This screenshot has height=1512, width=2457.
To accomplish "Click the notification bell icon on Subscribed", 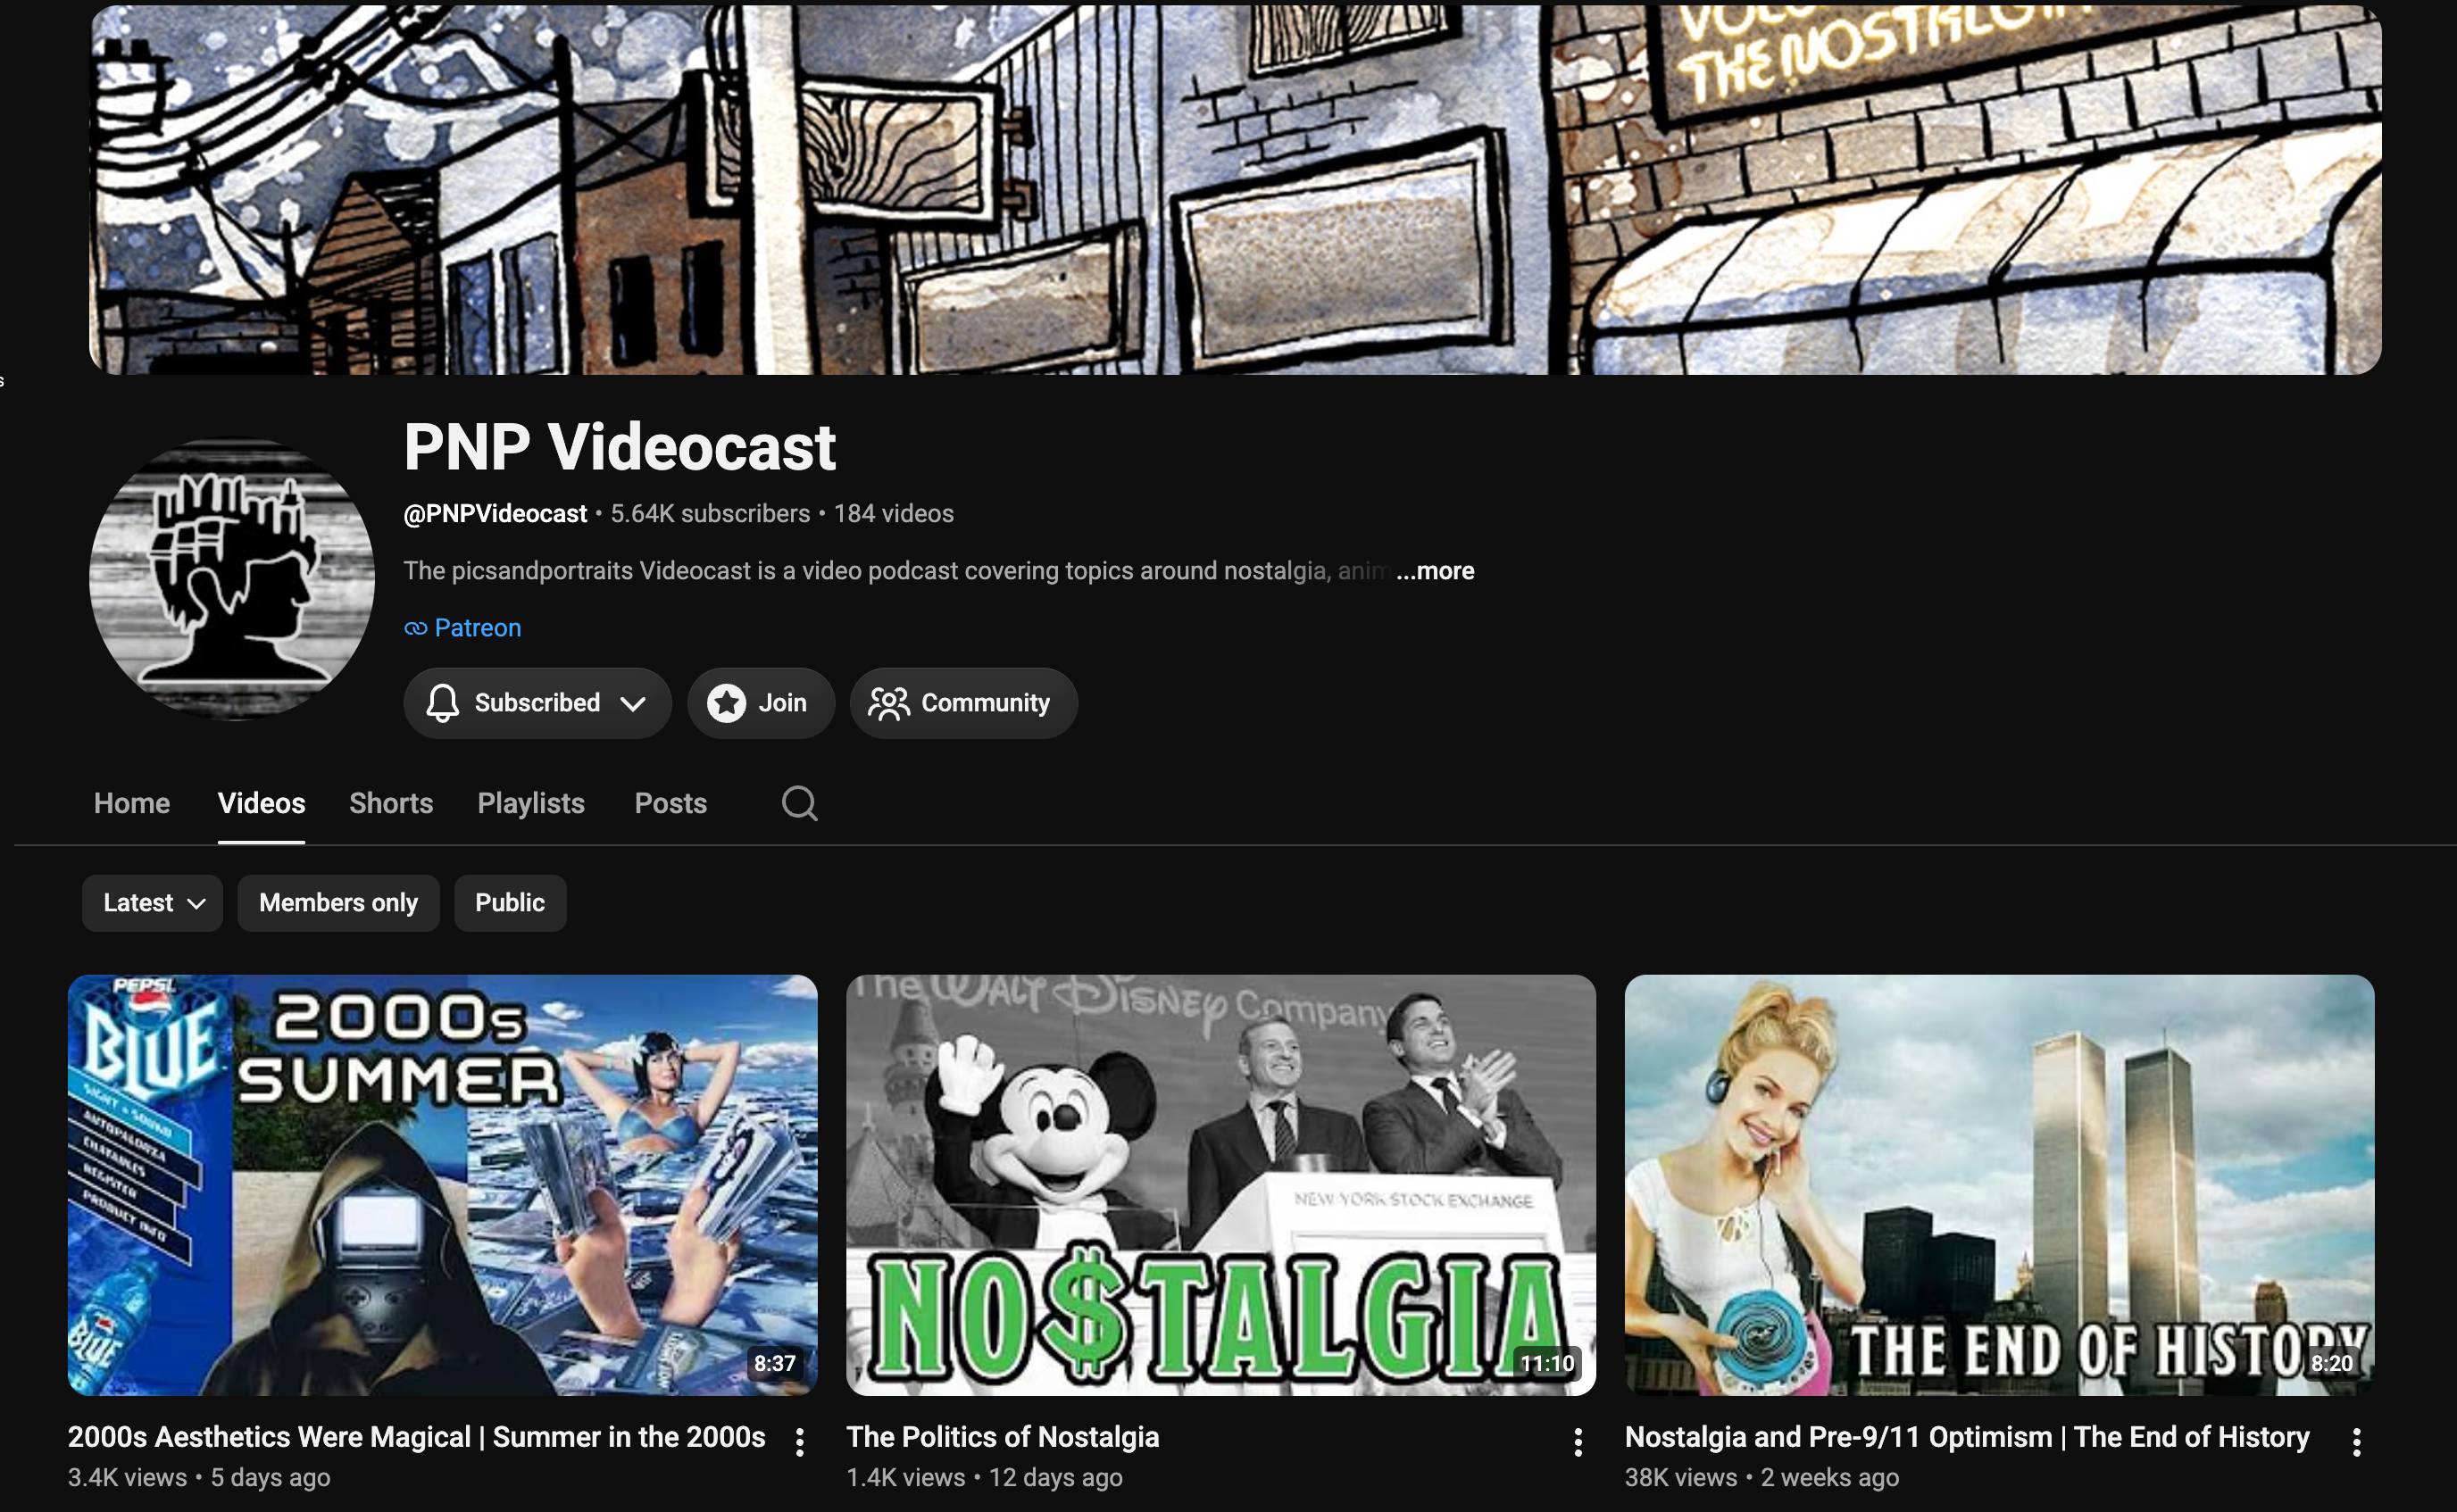I will [442, 703].
